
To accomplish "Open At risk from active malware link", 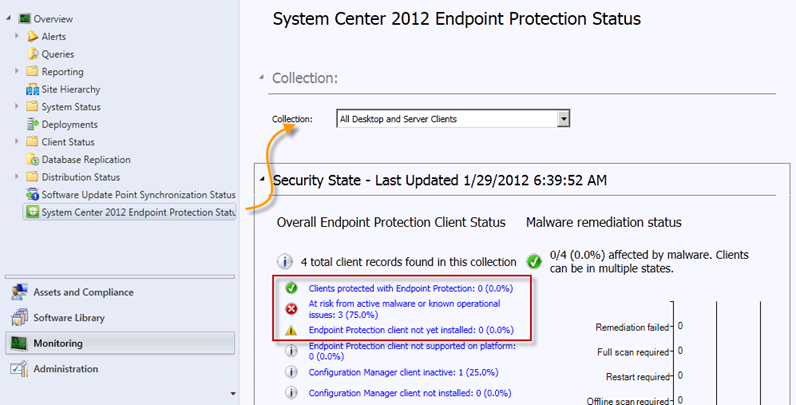I will pyautogui.click(x=404, y=309).
